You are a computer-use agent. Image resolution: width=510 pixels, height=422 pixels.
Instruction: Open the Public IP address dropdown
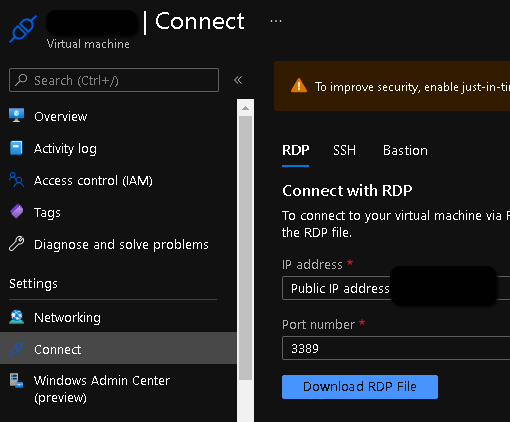point(396,288)
